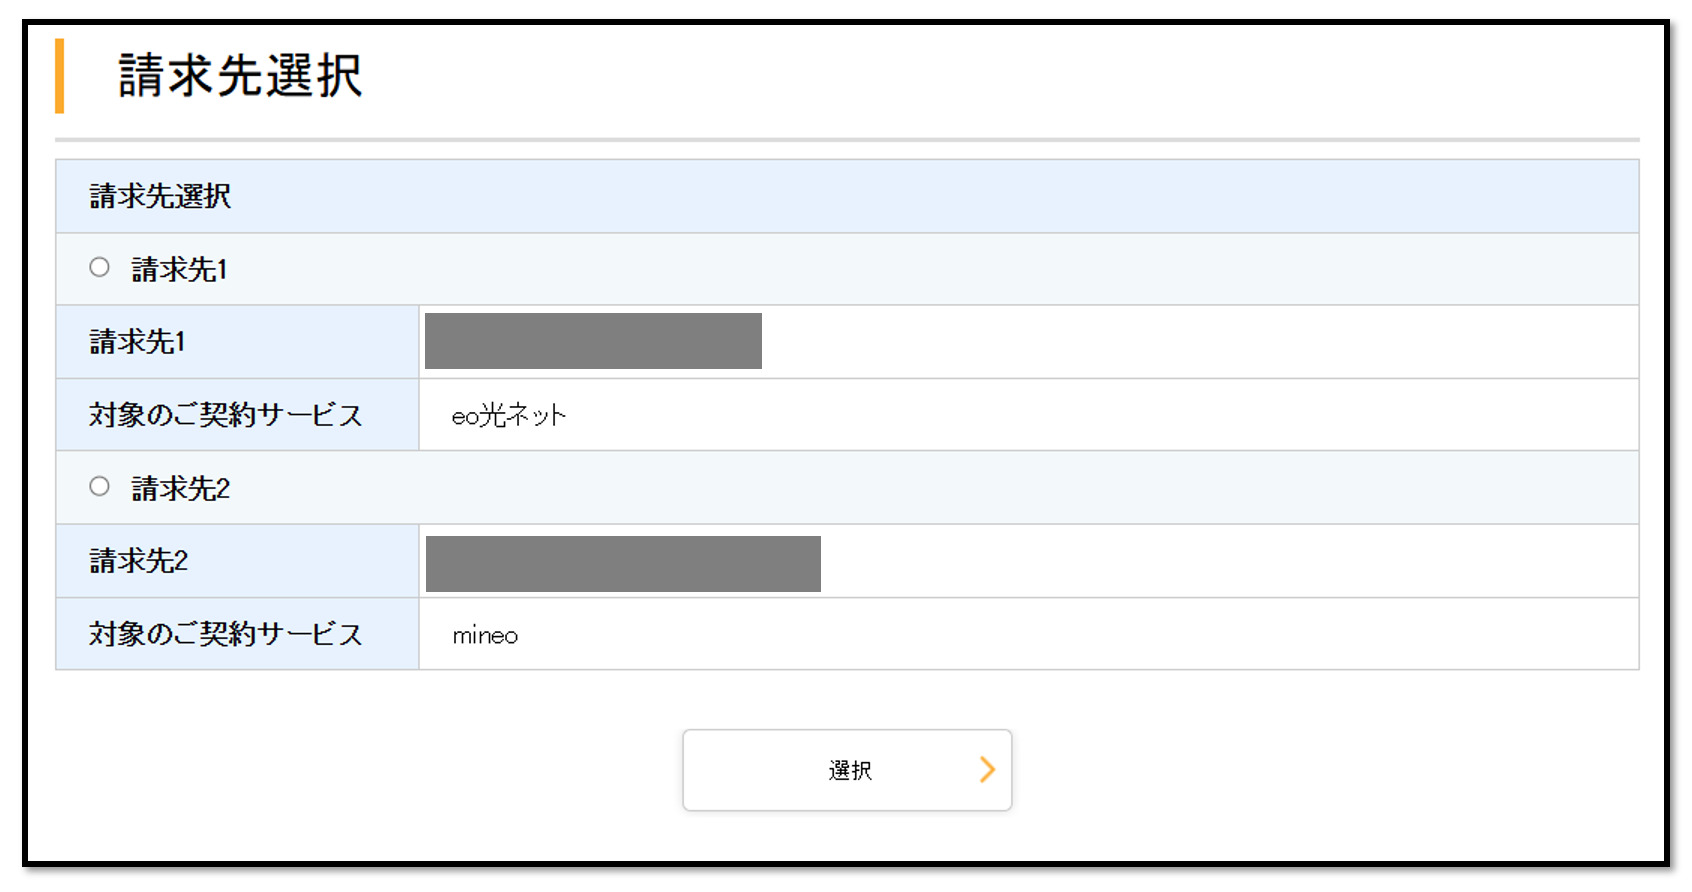The height and width of the screenshot is (892, 1692).
Task: Click the mineo service text
Action: click(x=485, y=635)
